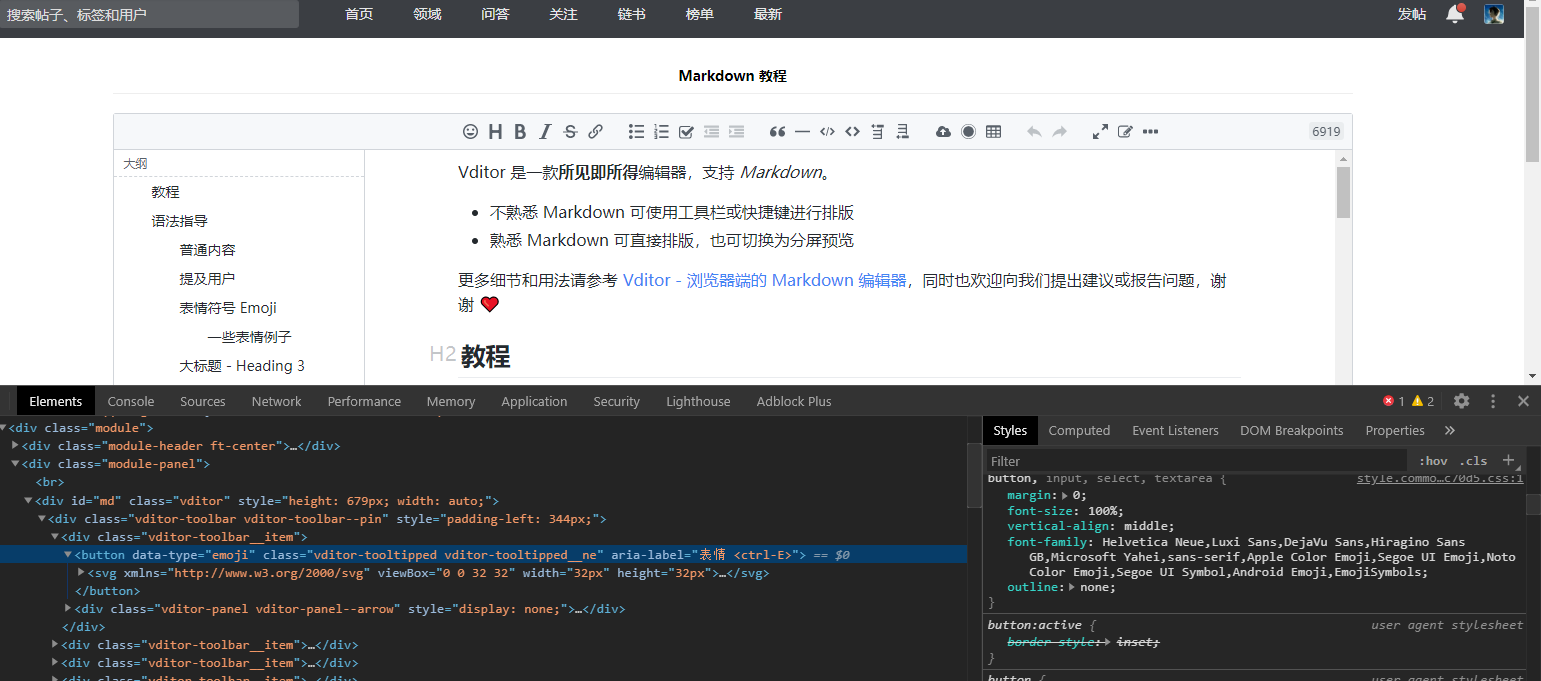Toggle task list formatting
1541x681 pixels.
point(686,131)
